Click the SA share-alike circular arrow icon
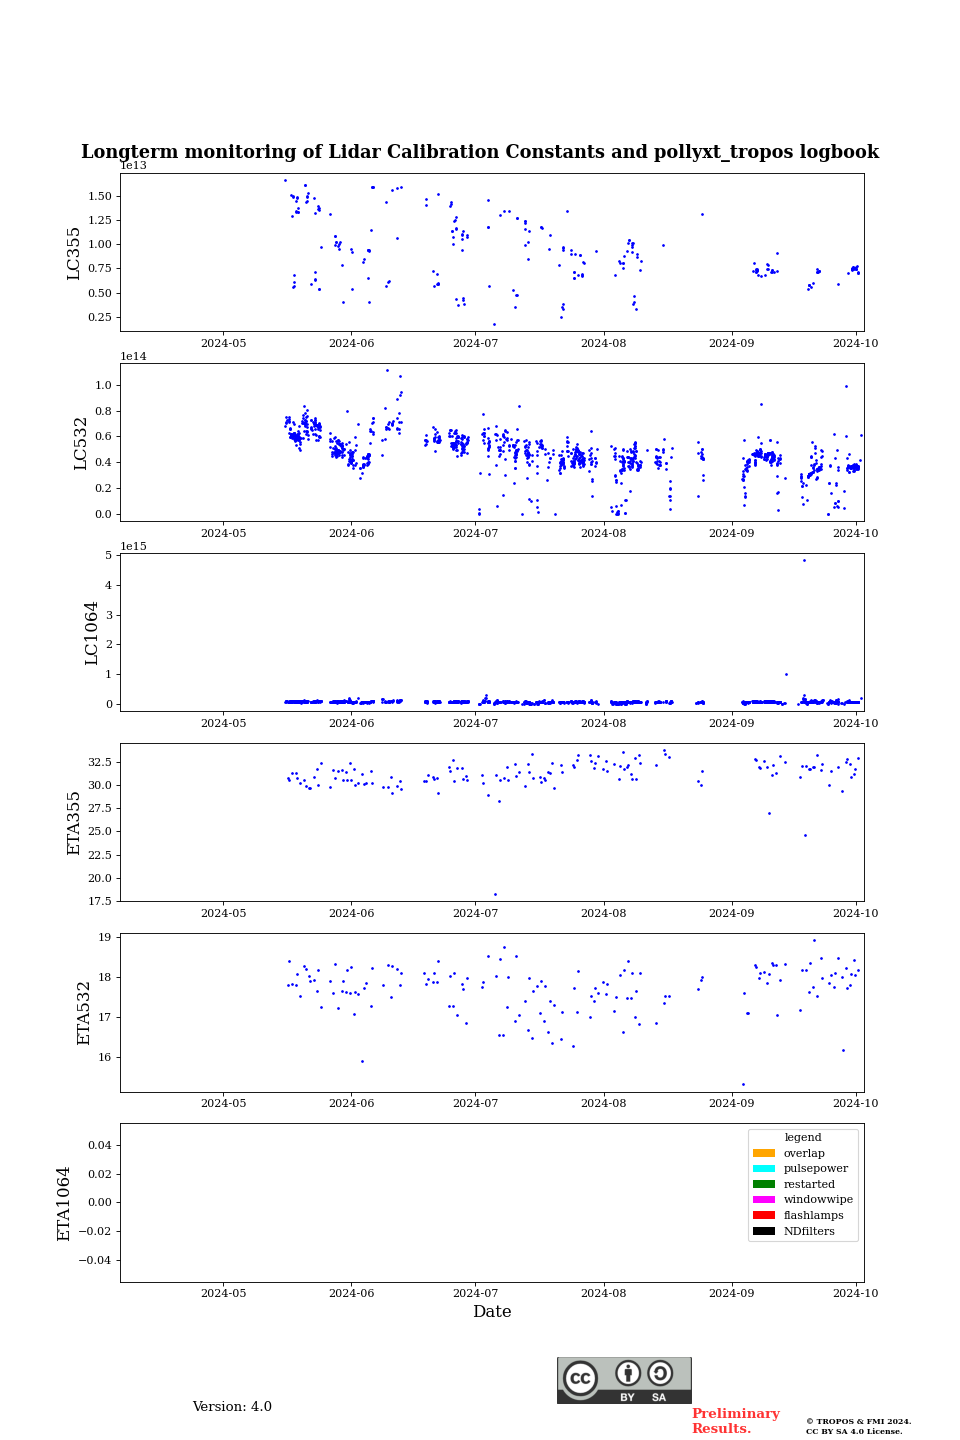Image resolution: width=960 pixels, height=1440 pixels. 660,1373
